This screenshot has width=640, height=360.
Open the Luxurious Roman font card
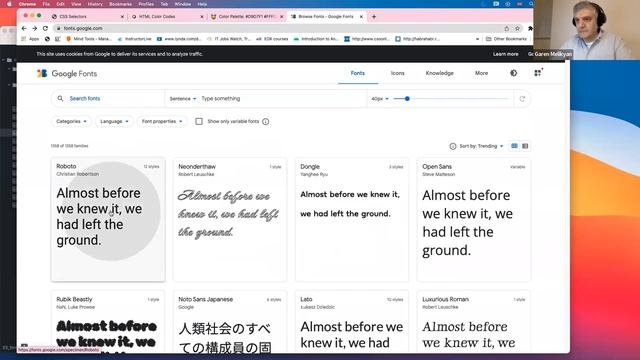pyautogui.click(x=473, y=321)
